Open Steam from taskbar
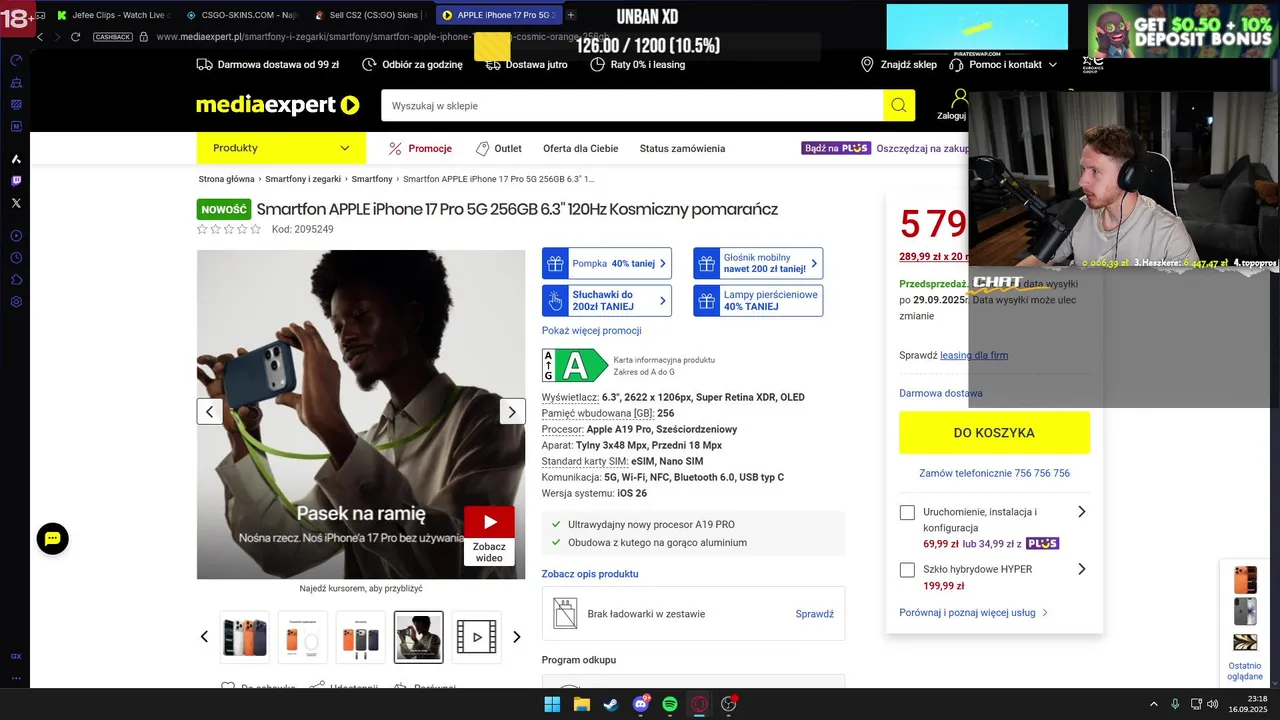Screen dimensions: 1280x720 610,704
